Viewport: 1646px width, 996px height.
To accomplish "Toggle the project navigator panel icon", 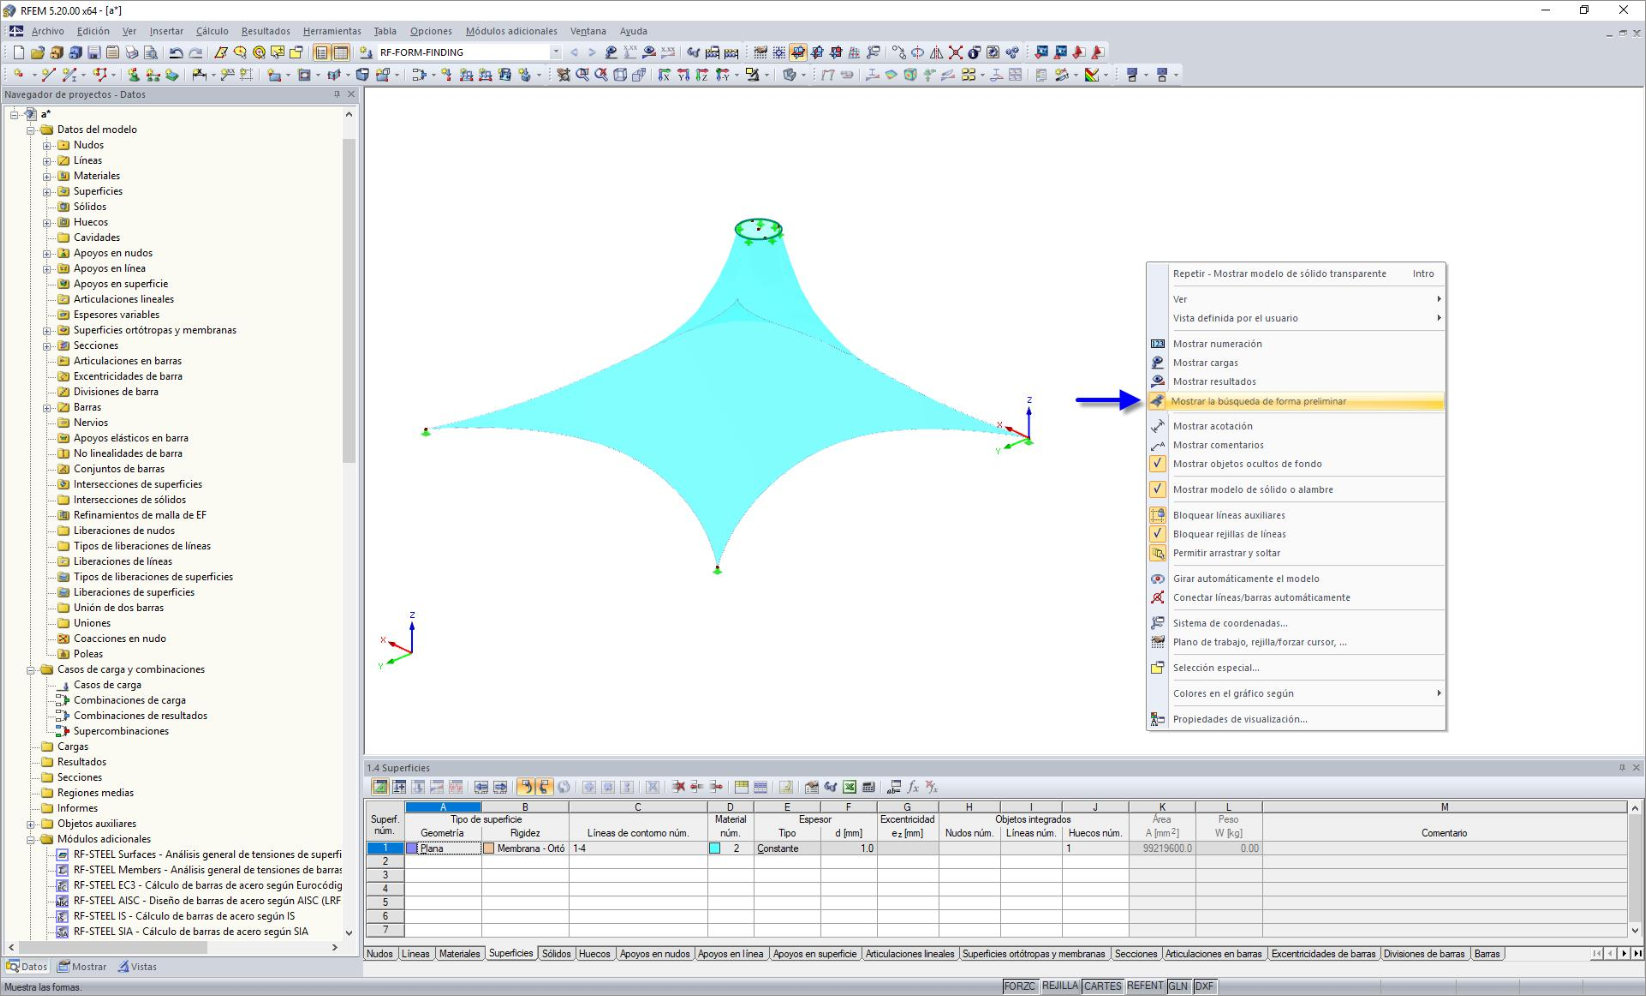I will [x=321, y=52].
